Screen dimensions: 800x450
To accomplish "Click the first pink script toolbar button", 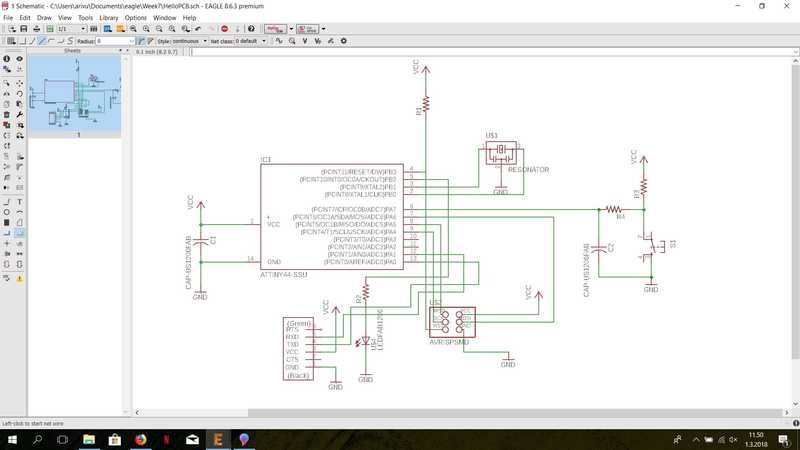I will point(276,29).
